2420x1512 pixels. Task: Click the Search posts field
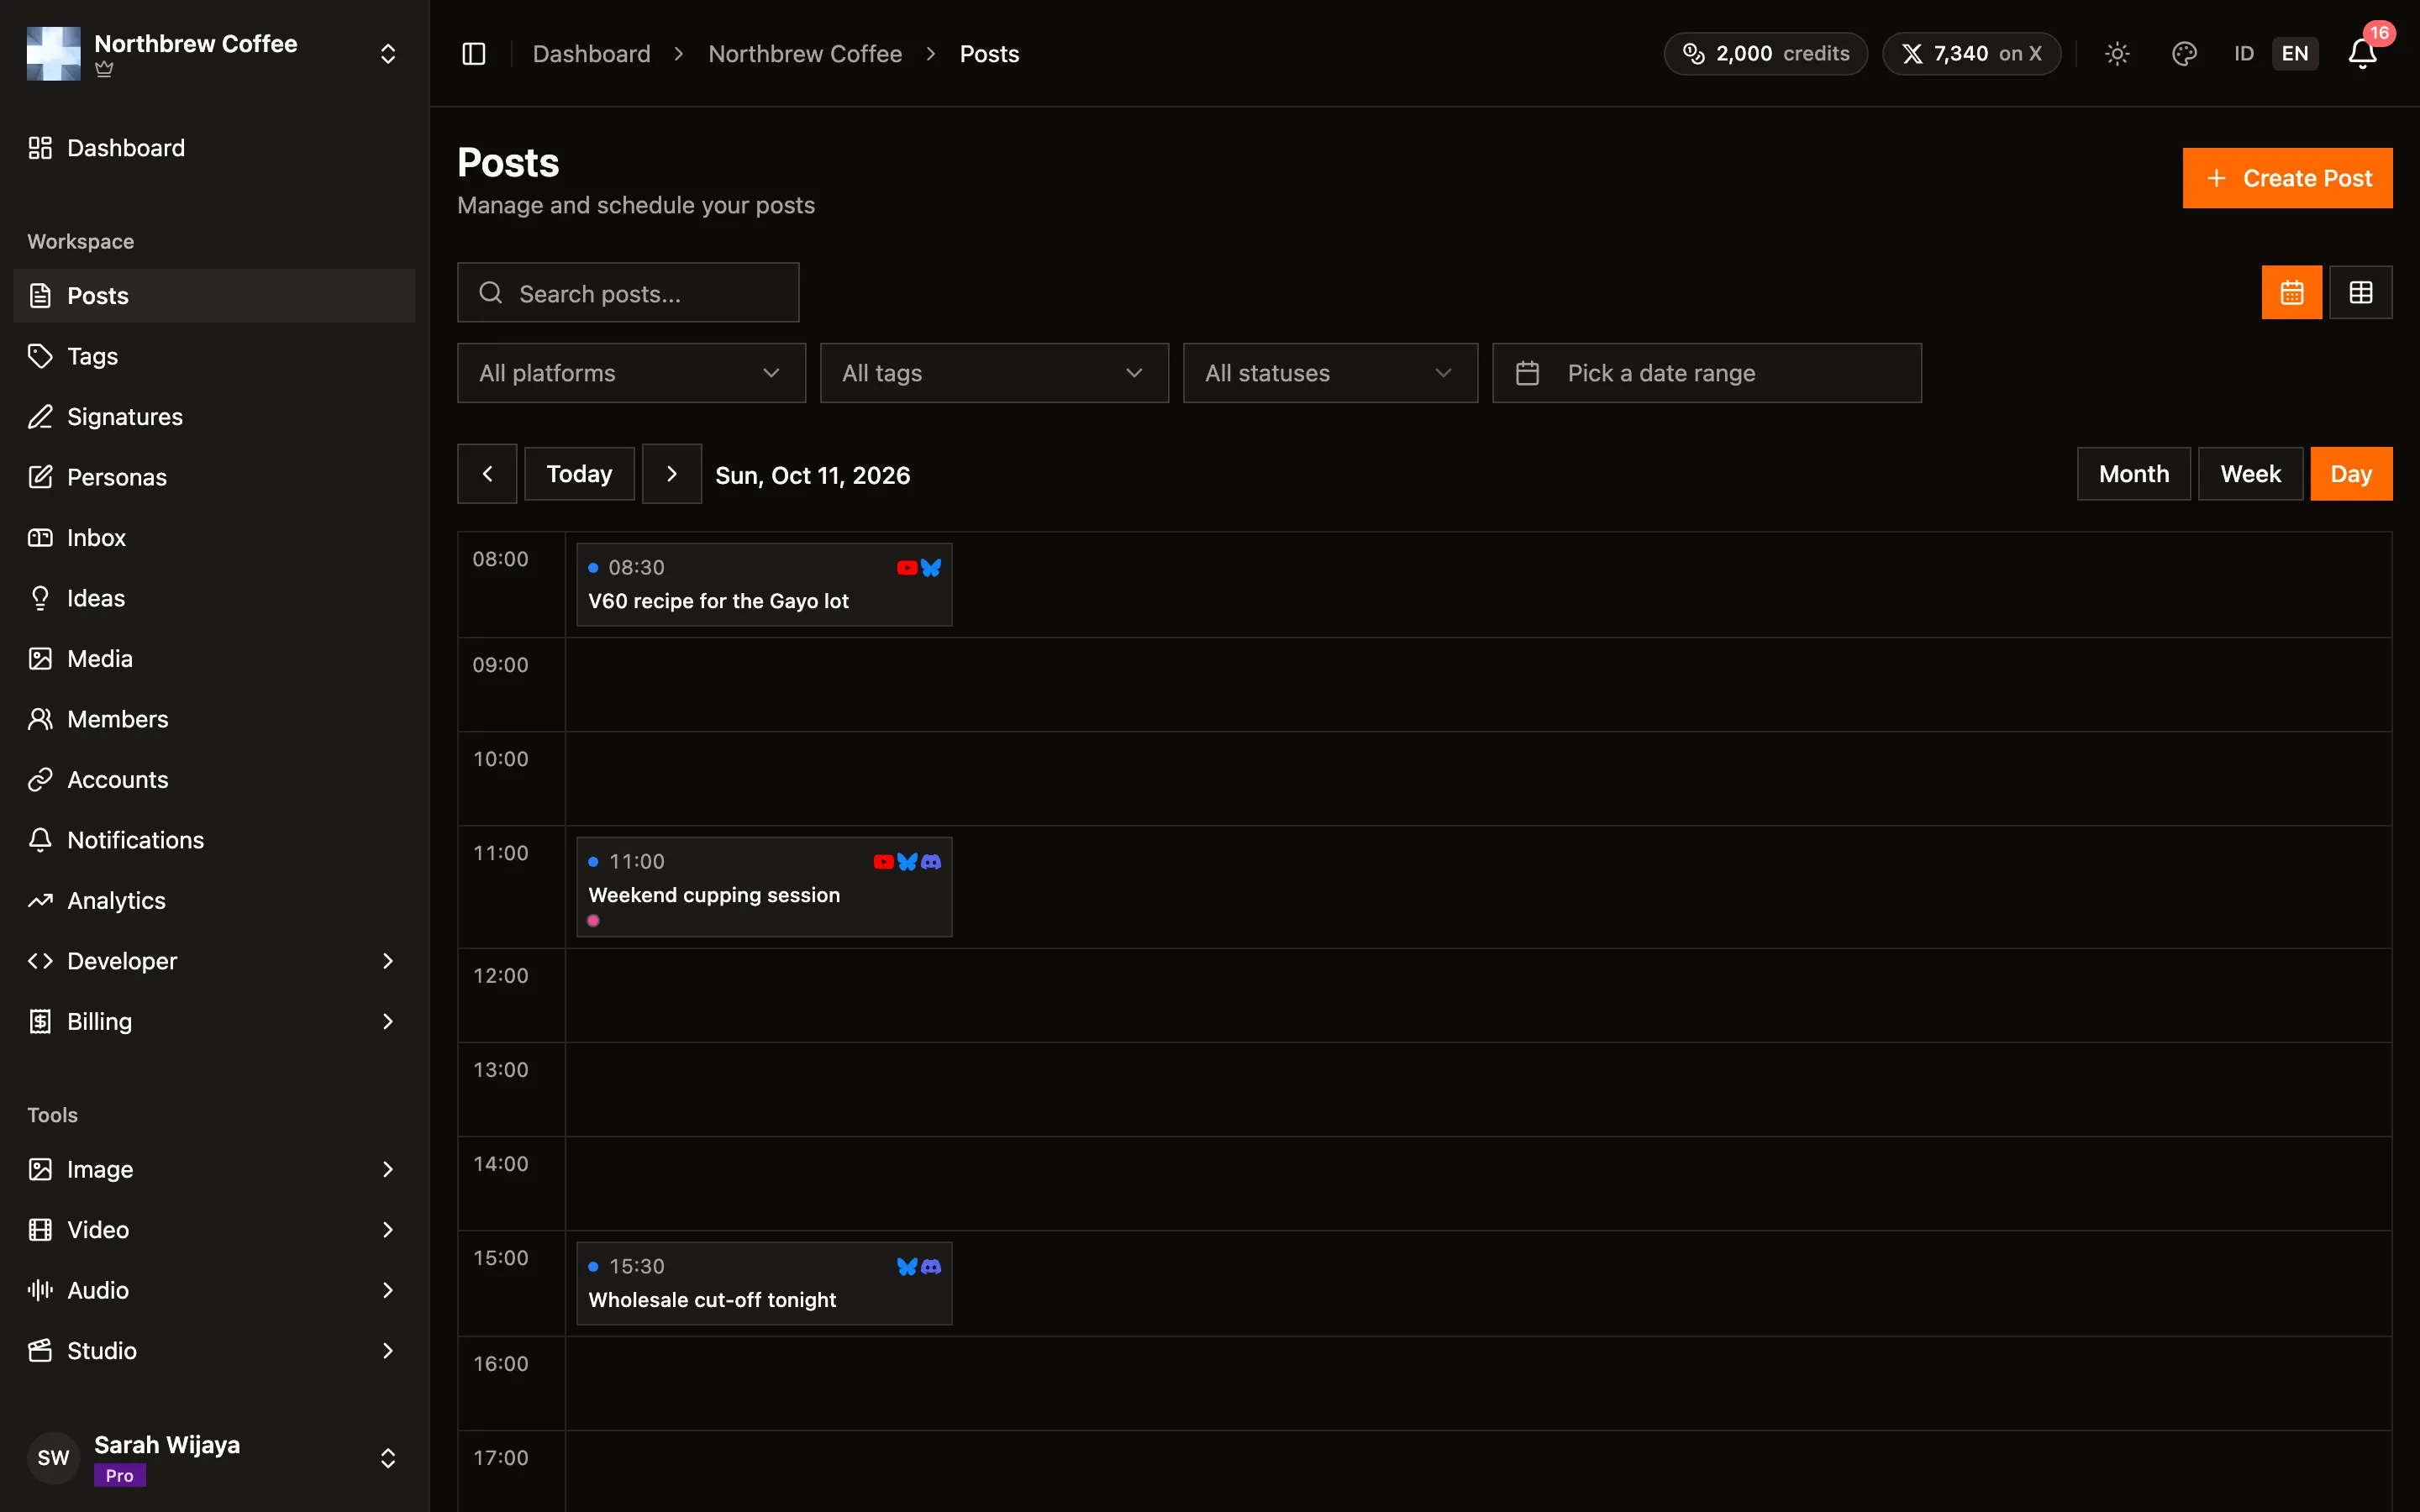click(x=628, y=293)
